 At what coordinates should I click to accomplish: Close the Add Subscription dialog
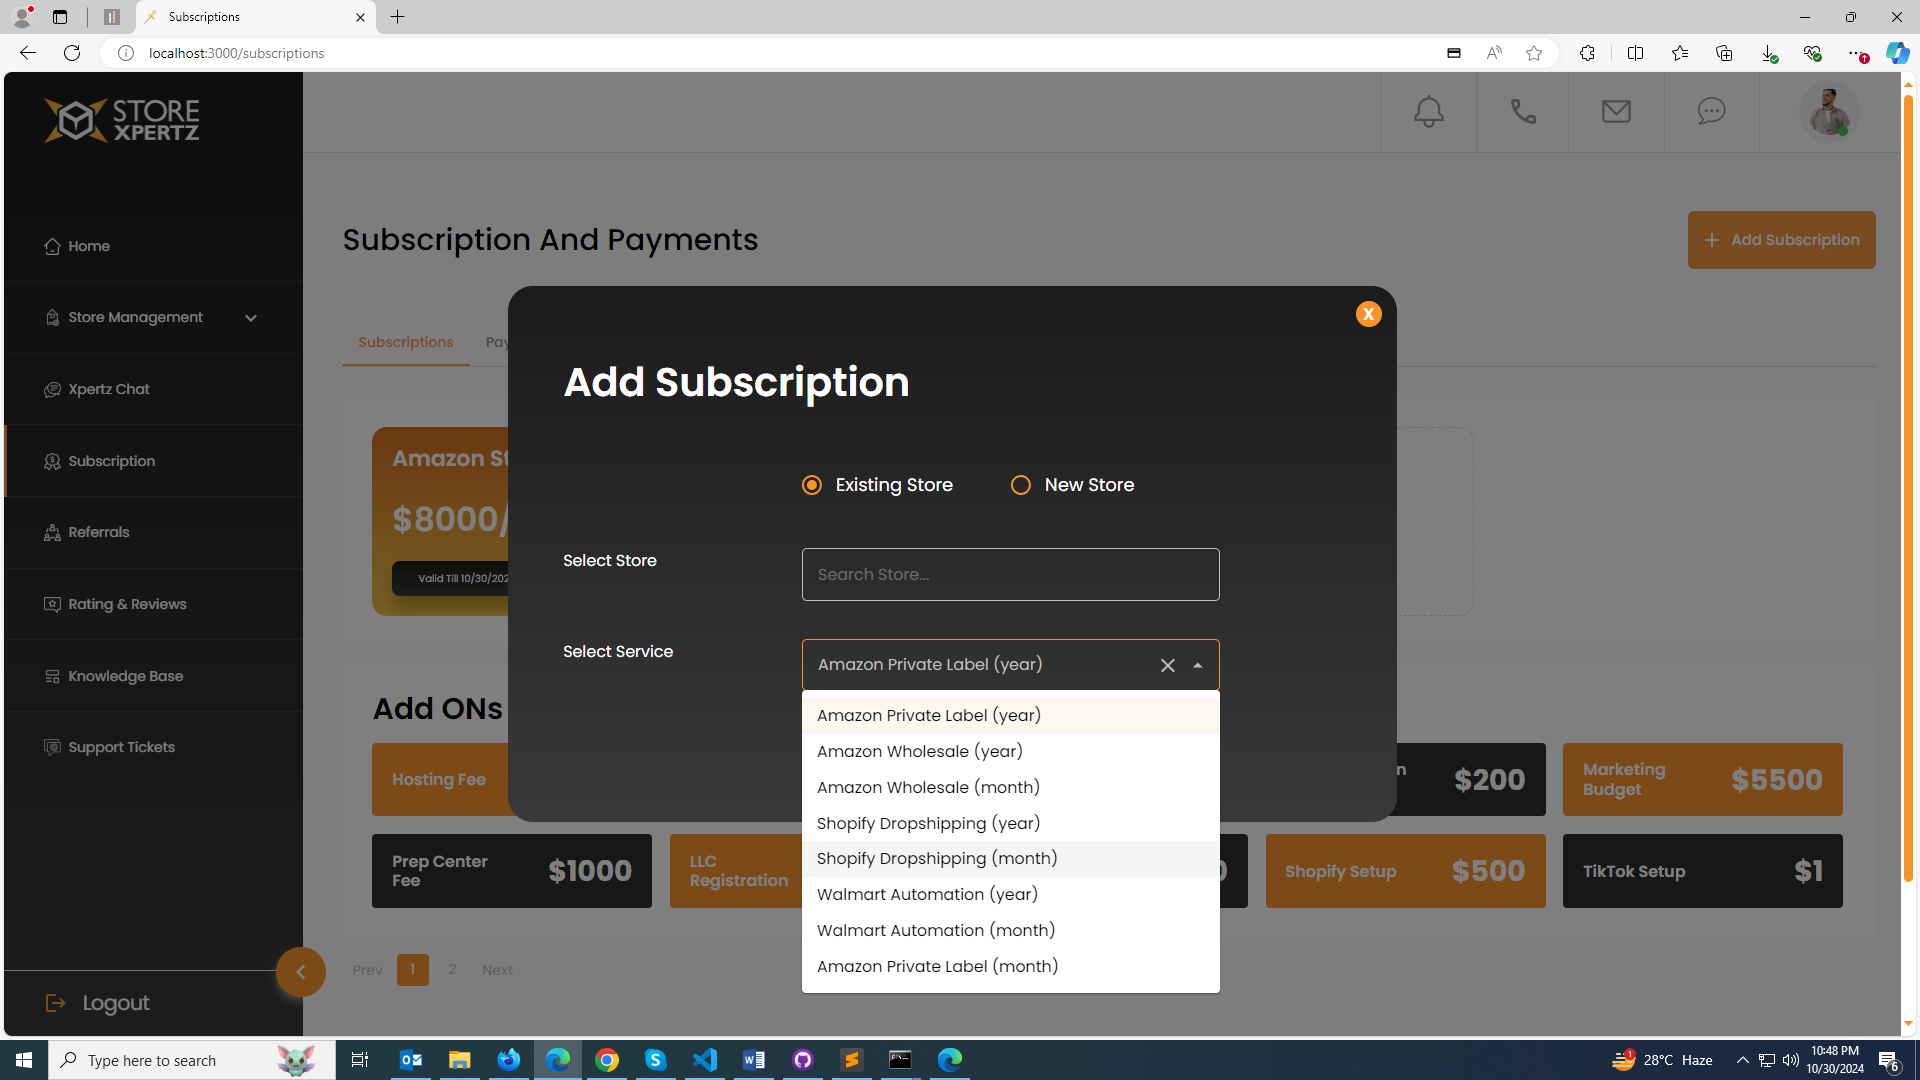(1368, 314)
